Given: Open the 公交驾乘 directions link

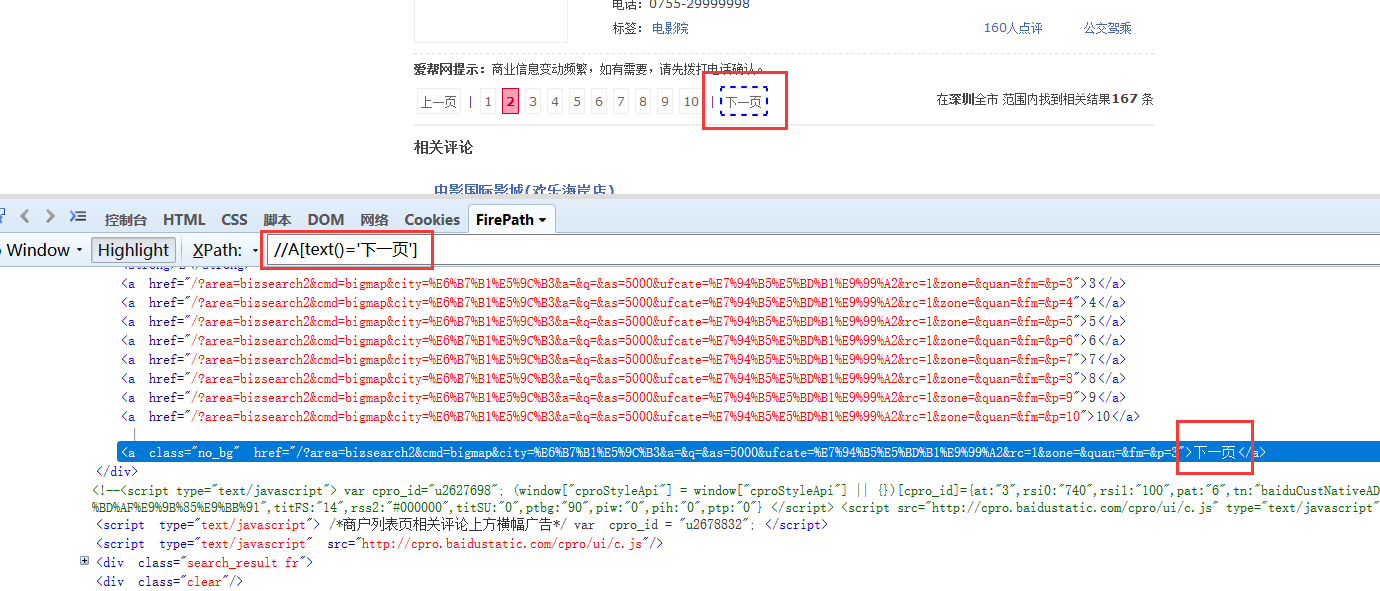Looking at the screenshot, I should (x=1108, y=28).
